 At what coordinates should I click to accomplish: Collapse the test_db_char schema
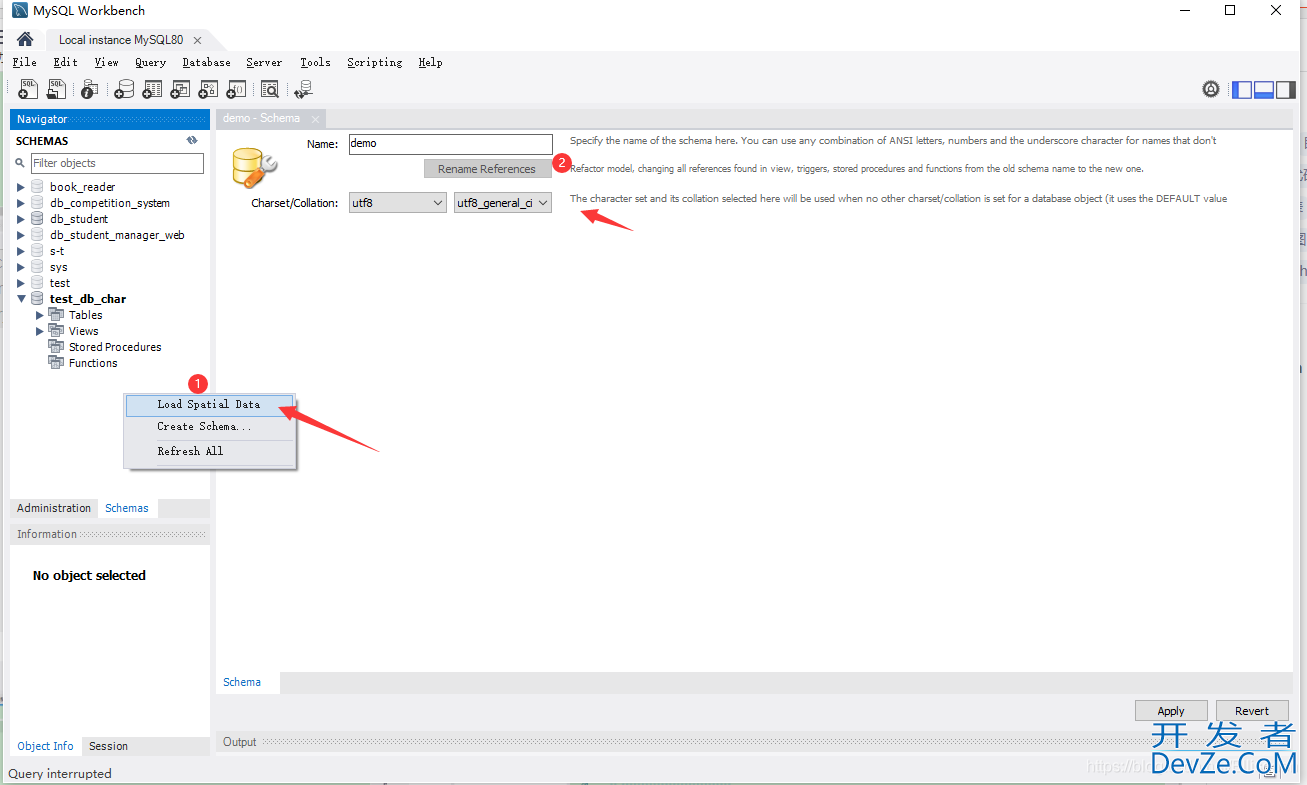click(22, 299)
